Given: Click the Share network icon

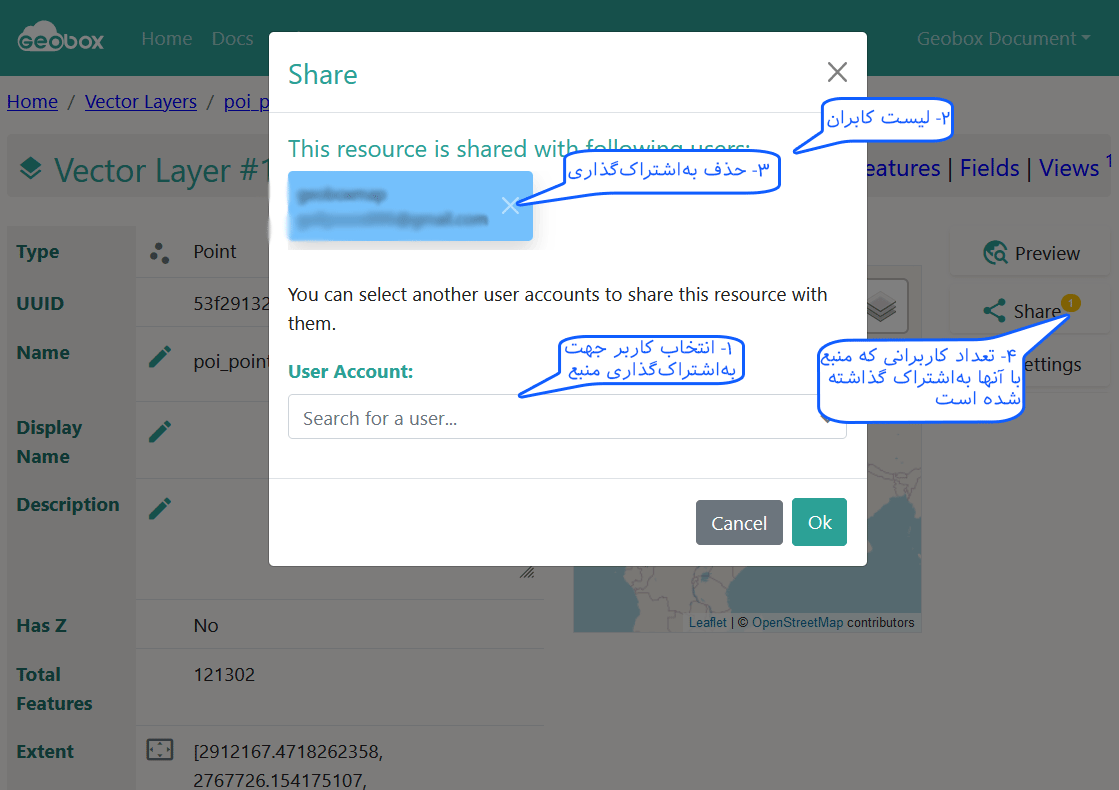Looking at the screenshot, I should point(994,310).
